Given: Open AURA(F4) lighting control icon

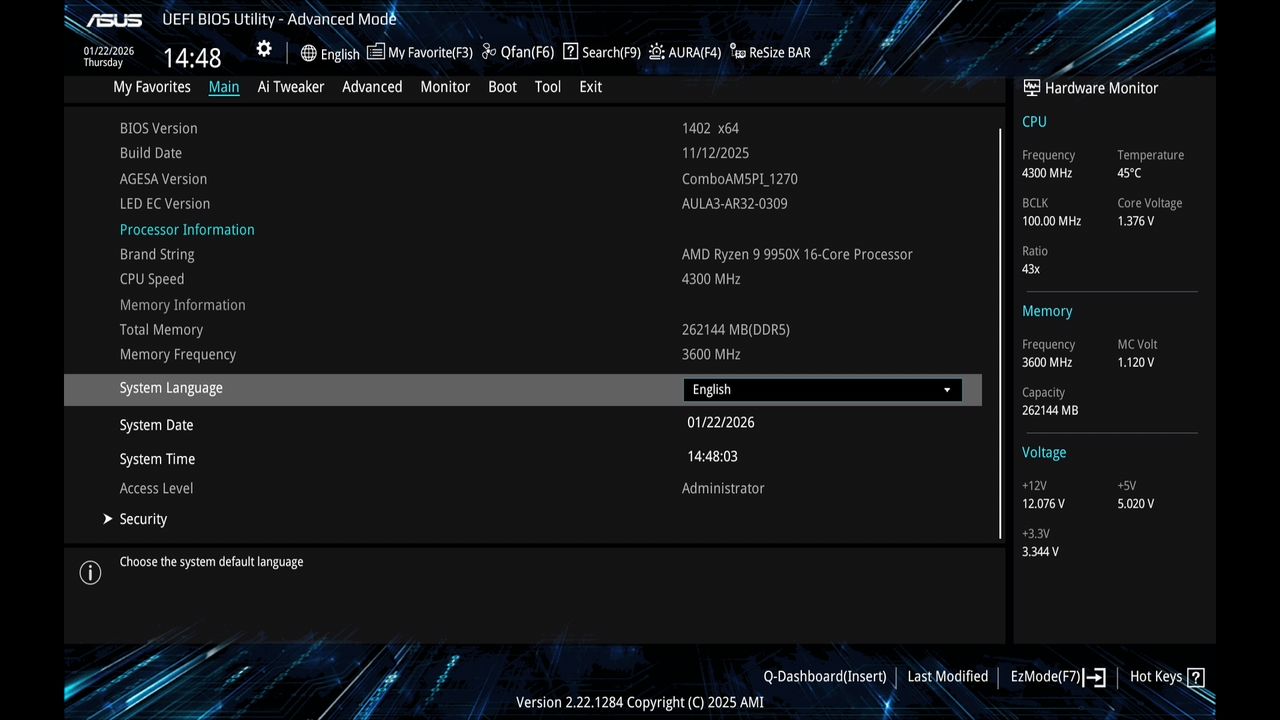Looking at the screenshot, I should (x=656, y=51).
